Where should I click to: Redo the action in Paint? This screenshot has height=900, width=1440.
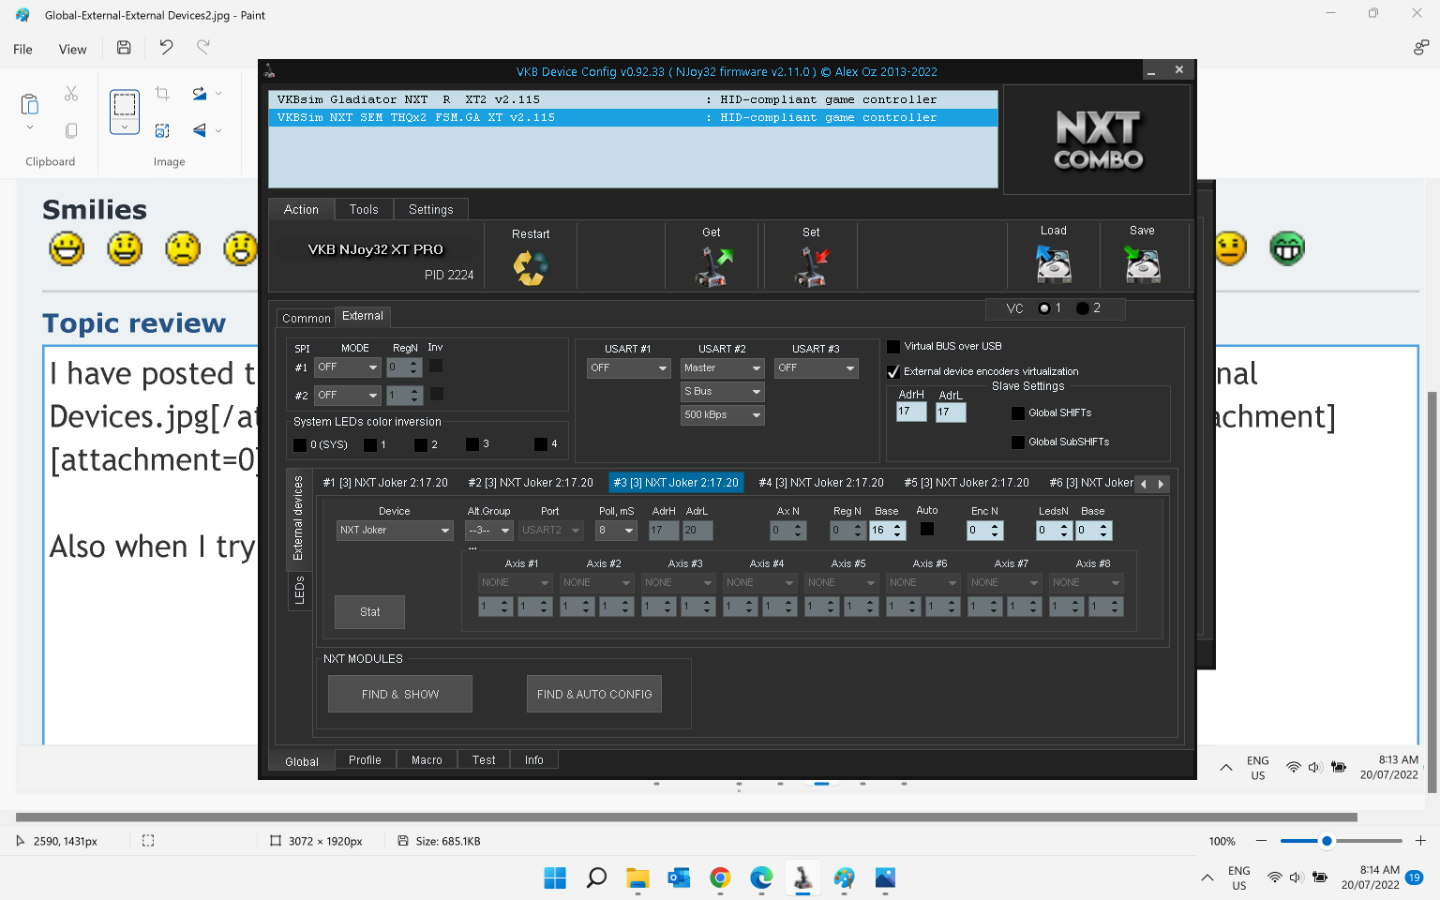203,47
